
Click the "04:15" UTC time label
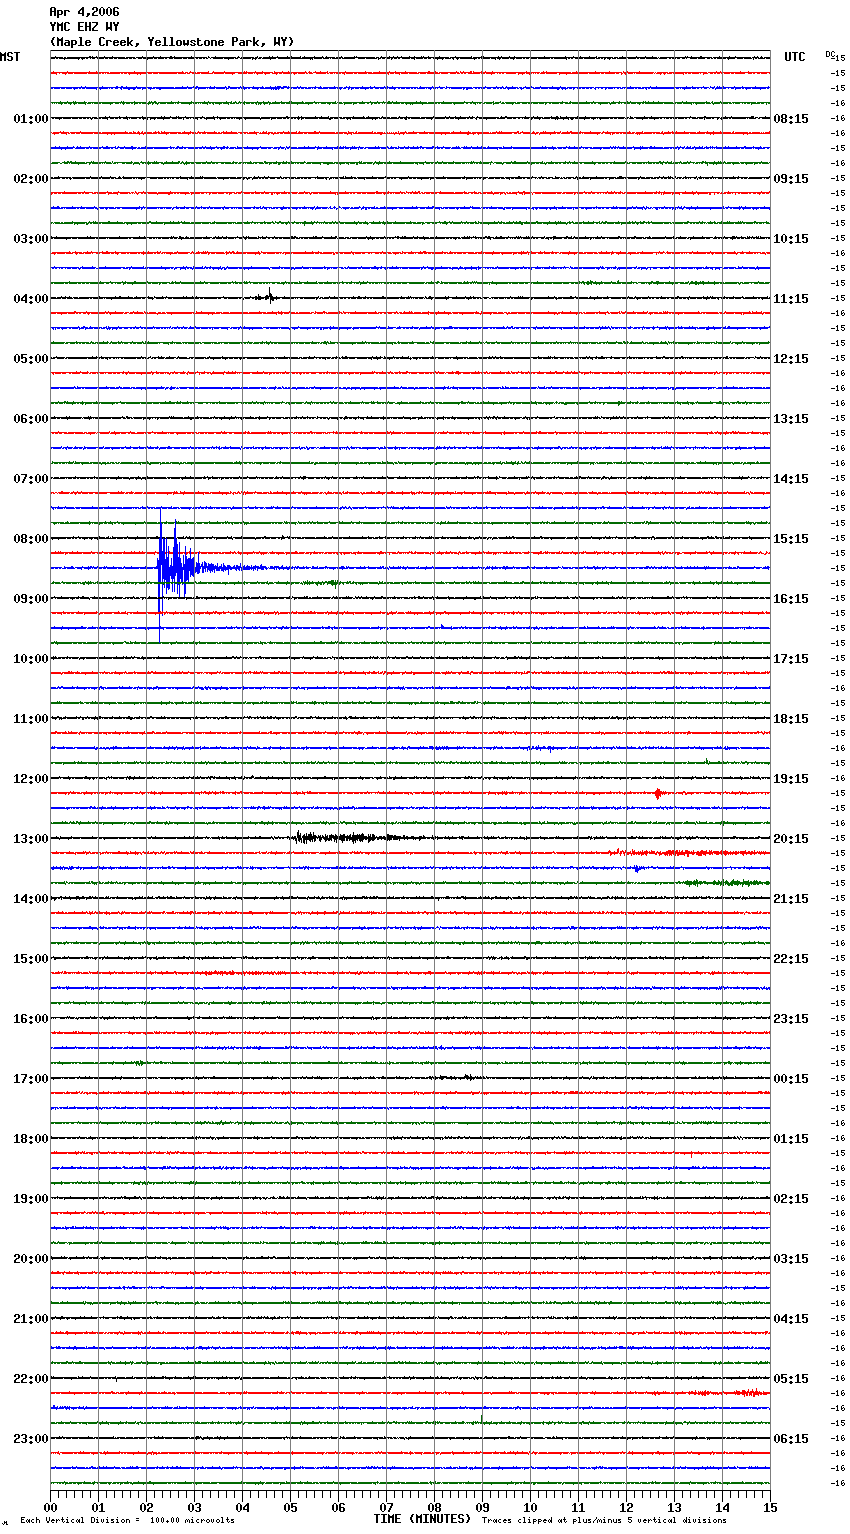(x=791, y=1319)
